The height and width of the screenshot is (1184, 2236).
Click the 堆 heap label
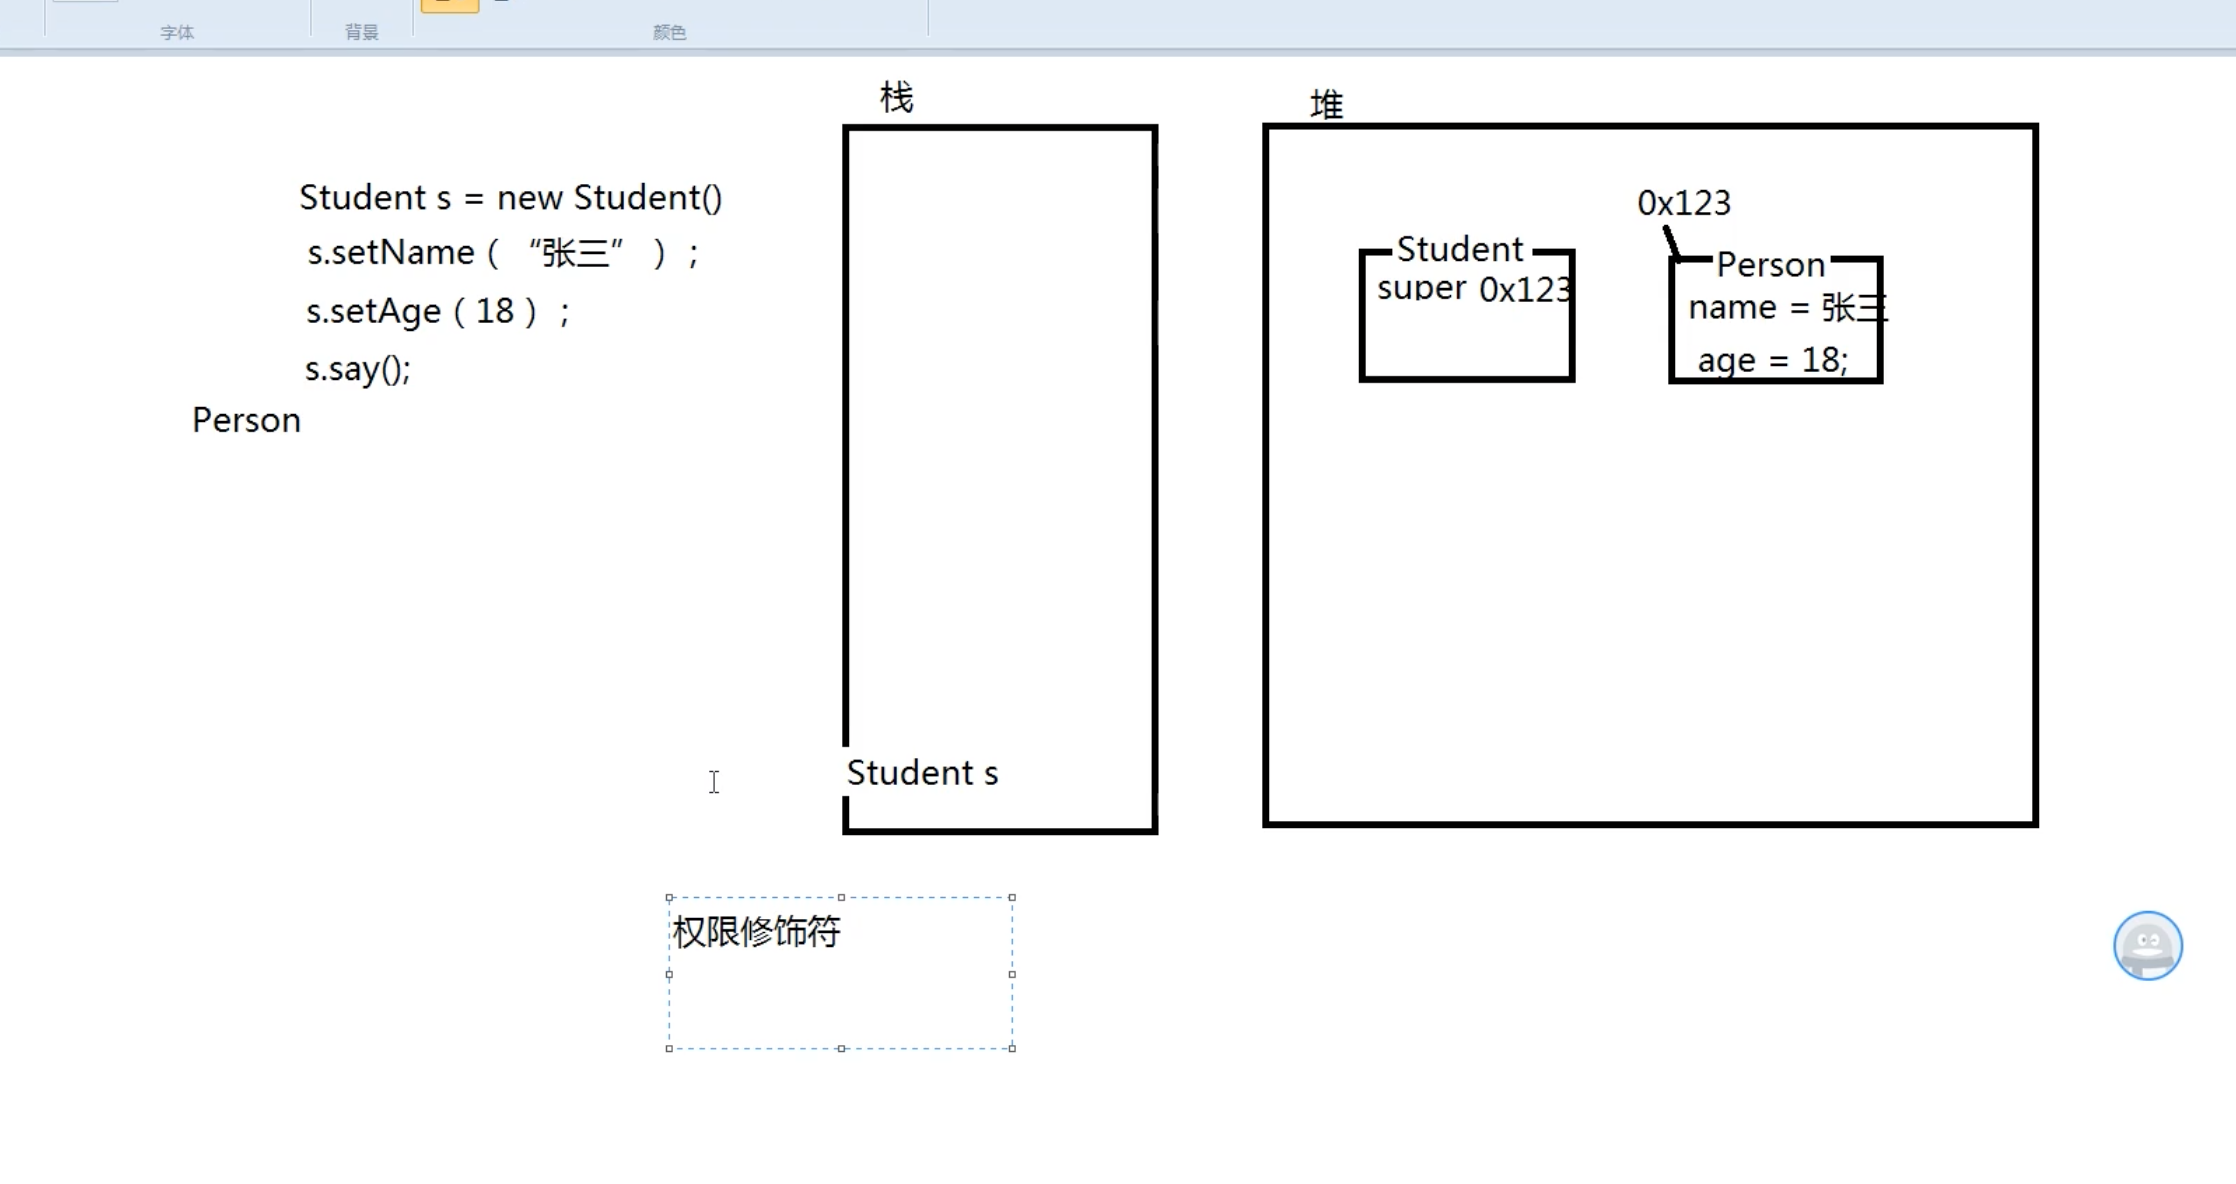point(1327,104)
